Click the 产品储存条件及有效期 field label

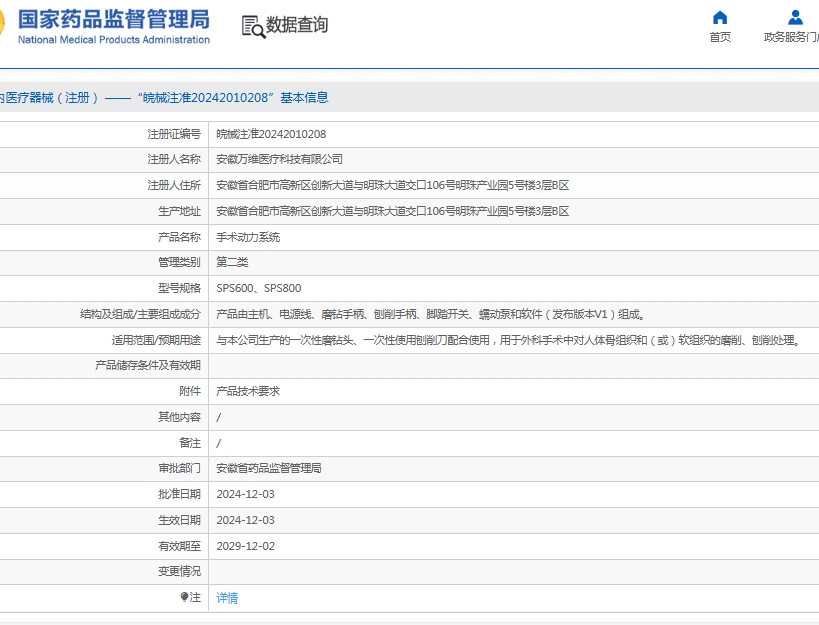point(148,365)
